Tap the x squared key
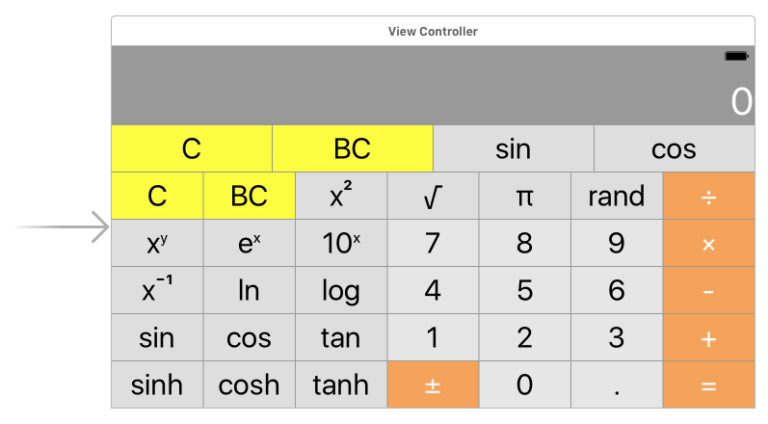Viewport: 768px width, 424px height. (341, 196)
